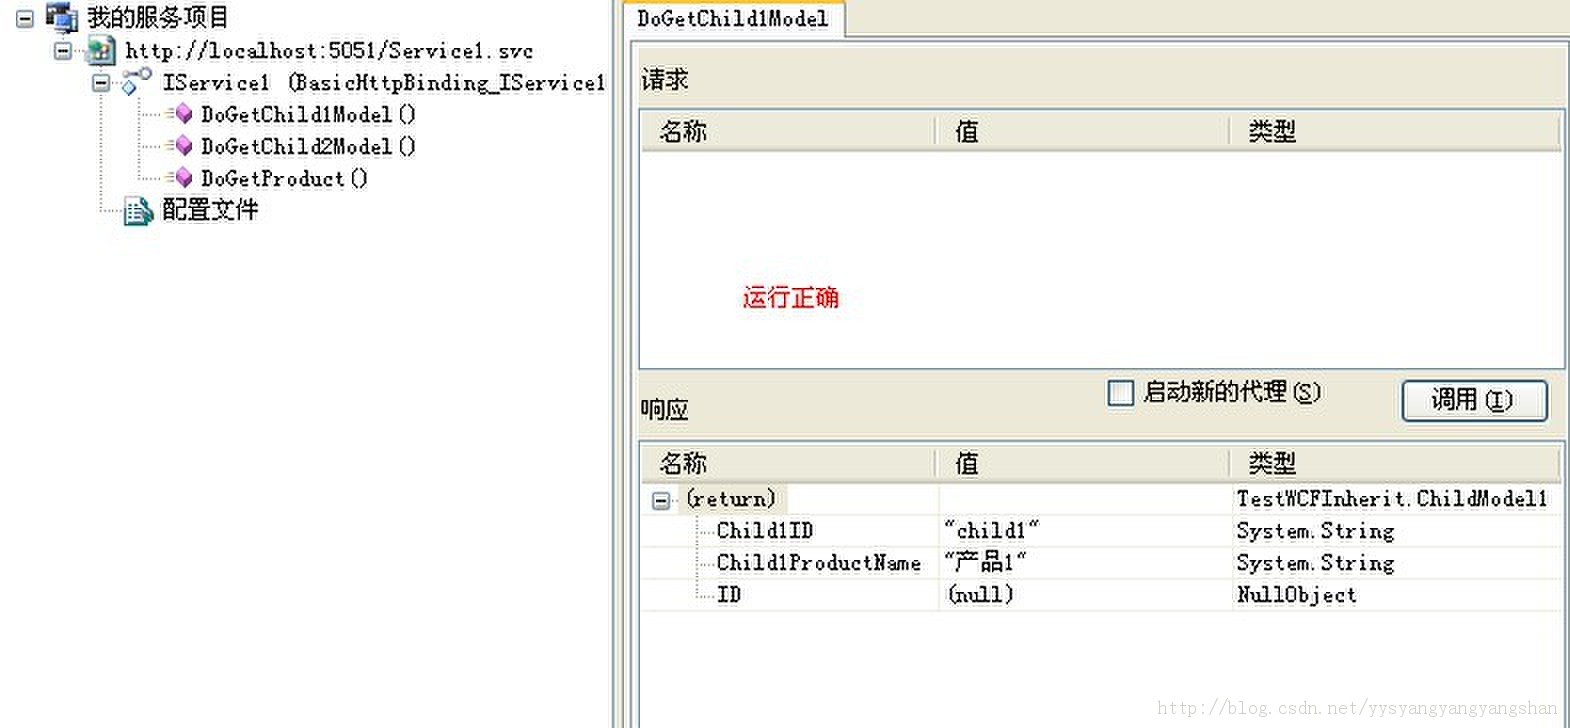The height and width of the screenshot is (728, 1570).
Task: Switch to the DoGetChild1Model tab
Action: coord(733,18)
